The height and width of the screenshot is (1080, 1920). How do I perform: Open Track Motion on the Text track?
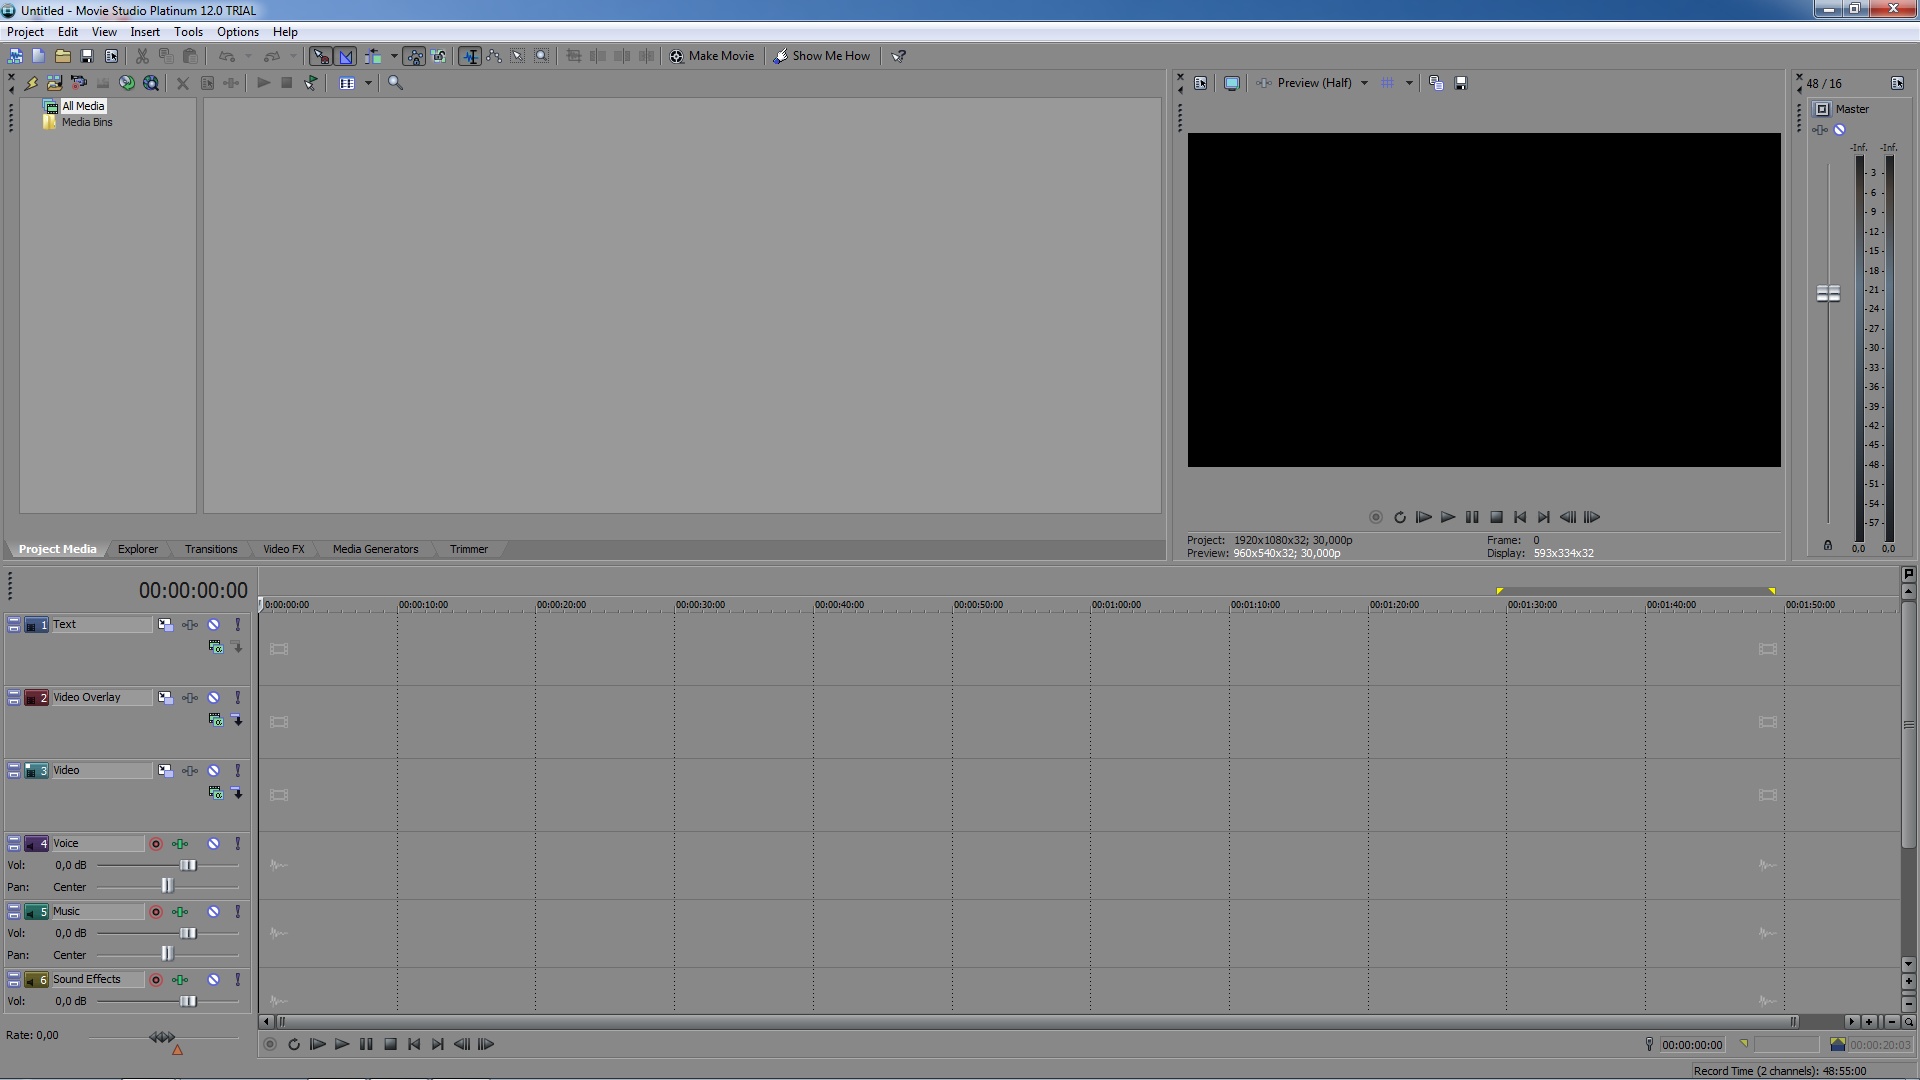(165, 625)
